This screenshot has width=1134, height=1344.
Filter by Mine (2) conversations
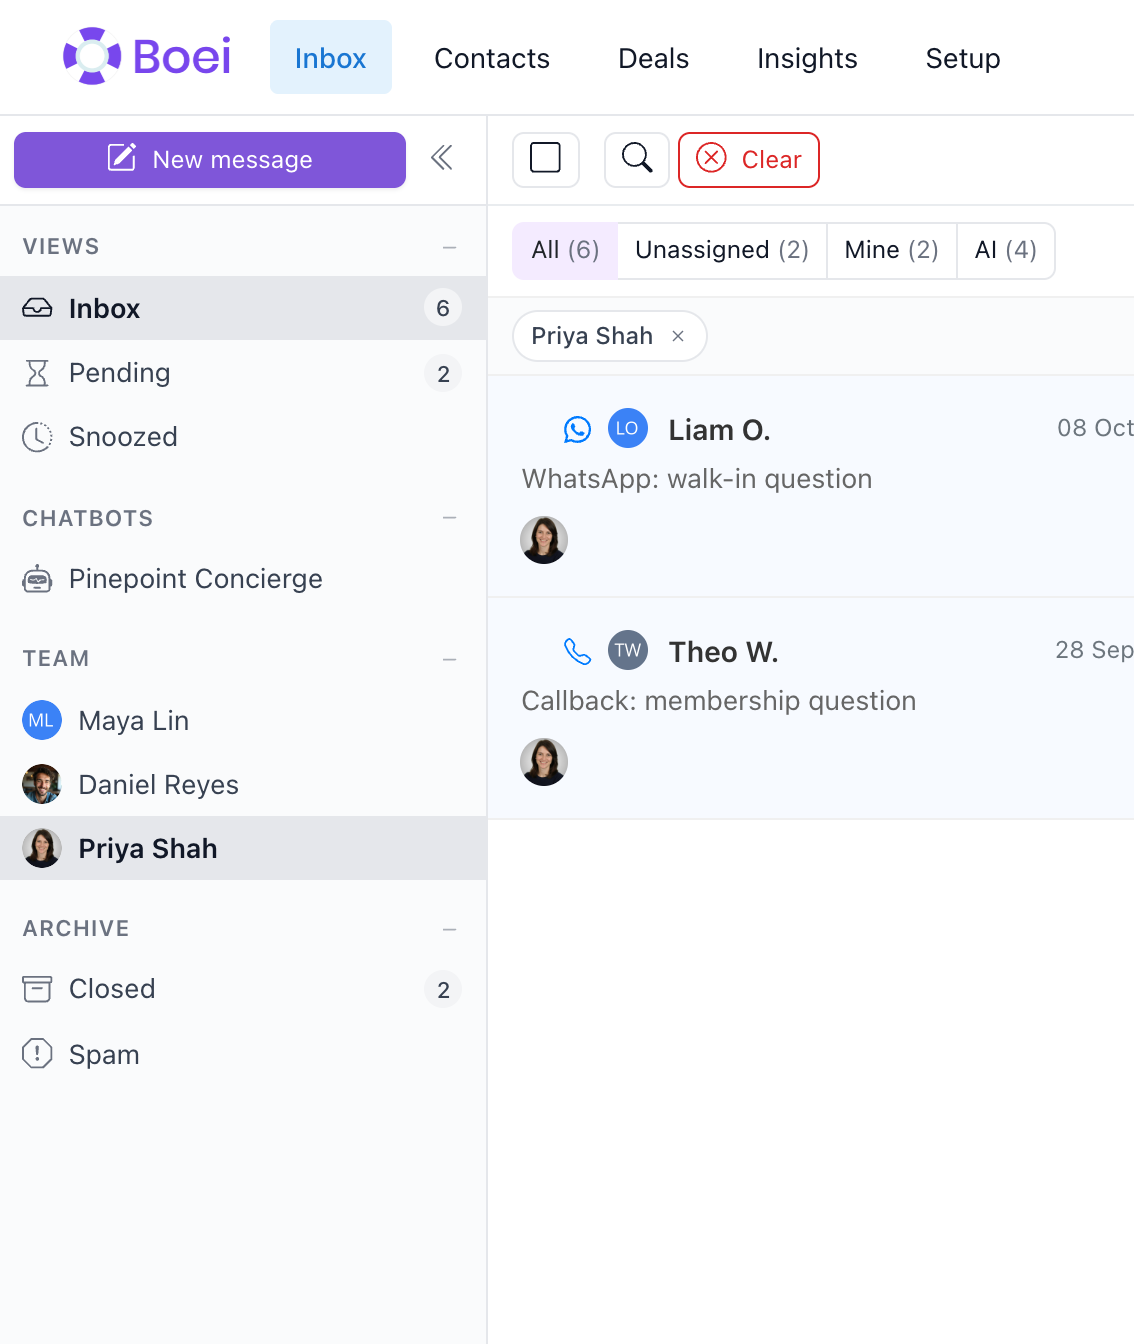pyautogui.click(x=891, y=250)
